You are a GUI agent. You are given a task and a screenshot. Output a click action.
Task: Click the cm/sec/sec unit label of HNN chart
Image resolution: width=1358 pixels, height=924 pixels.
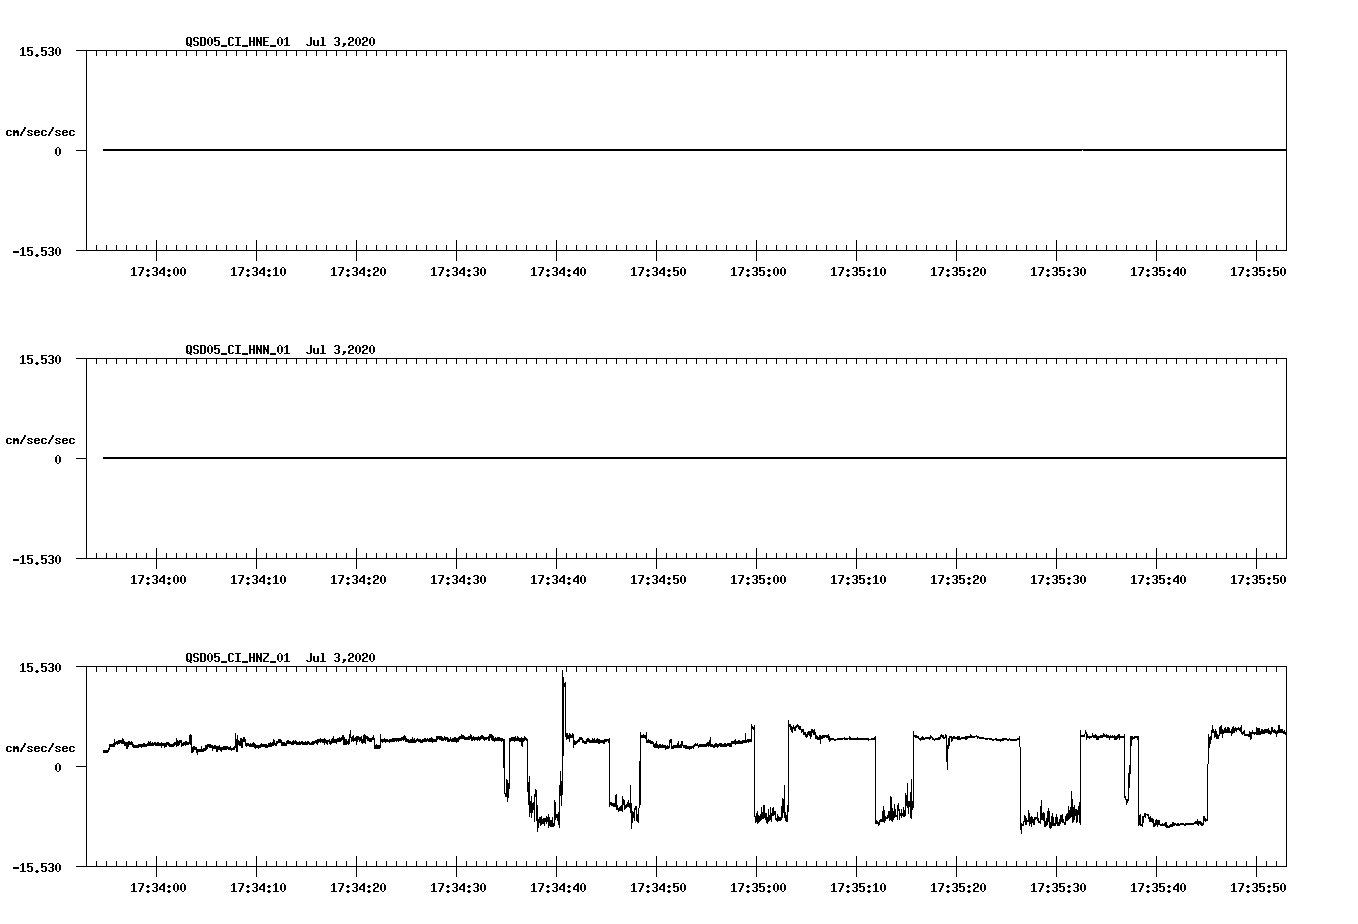(x=40, y=440)
